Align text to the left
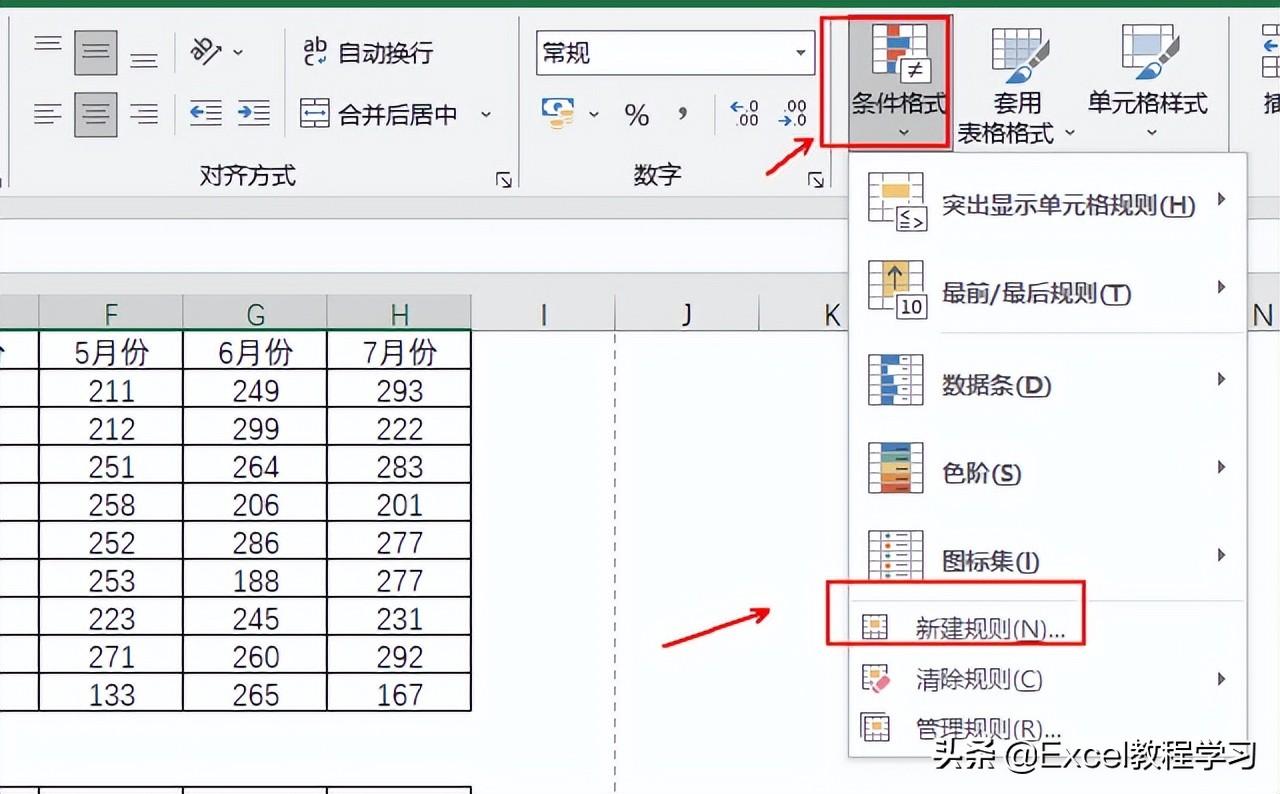 pos(48,114)
